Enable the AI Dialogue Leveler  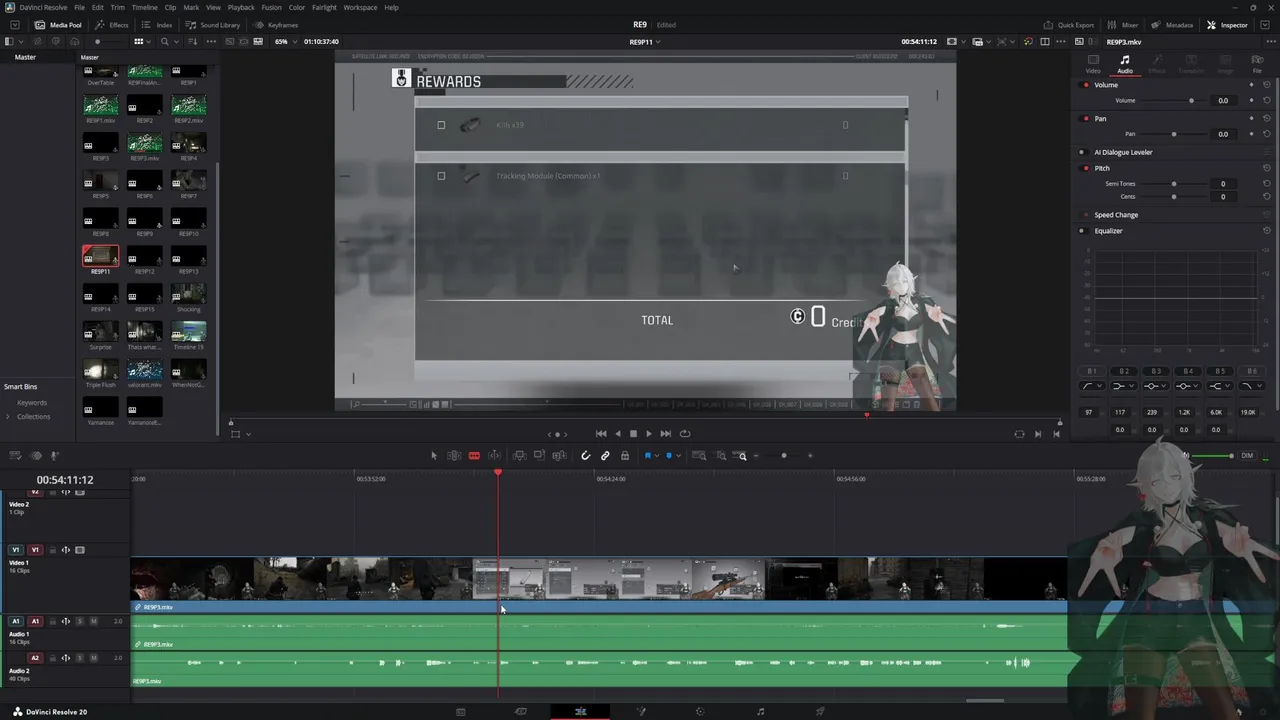tap(1082, 152)
